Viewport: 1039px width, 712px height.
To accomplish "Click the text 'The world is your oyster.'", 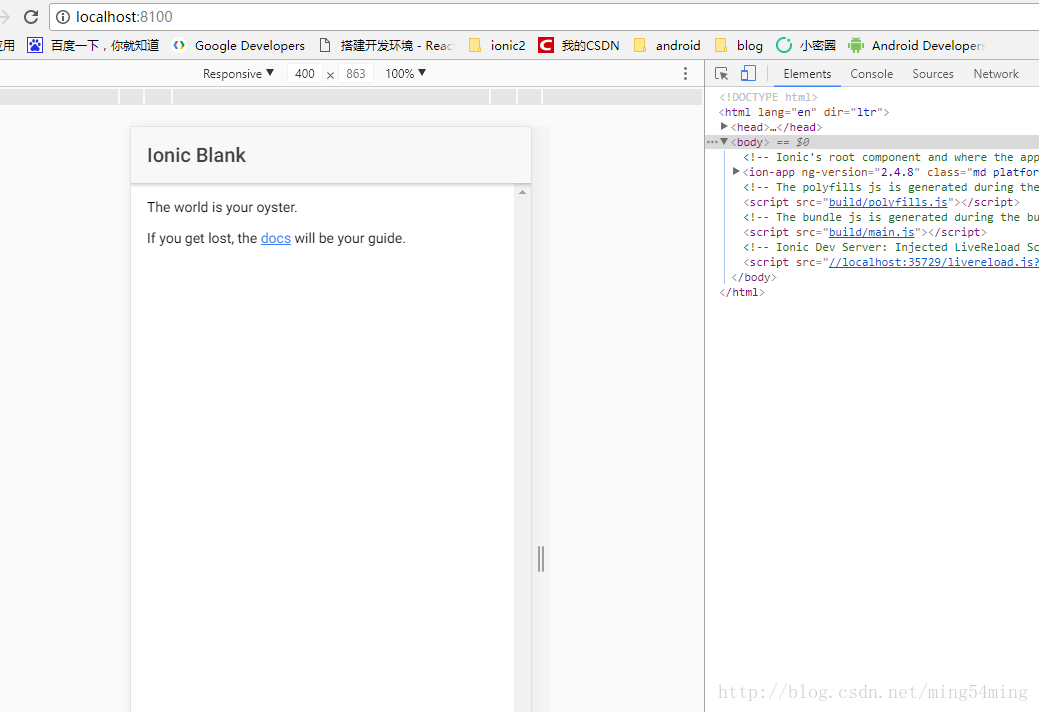I will 222,207.
